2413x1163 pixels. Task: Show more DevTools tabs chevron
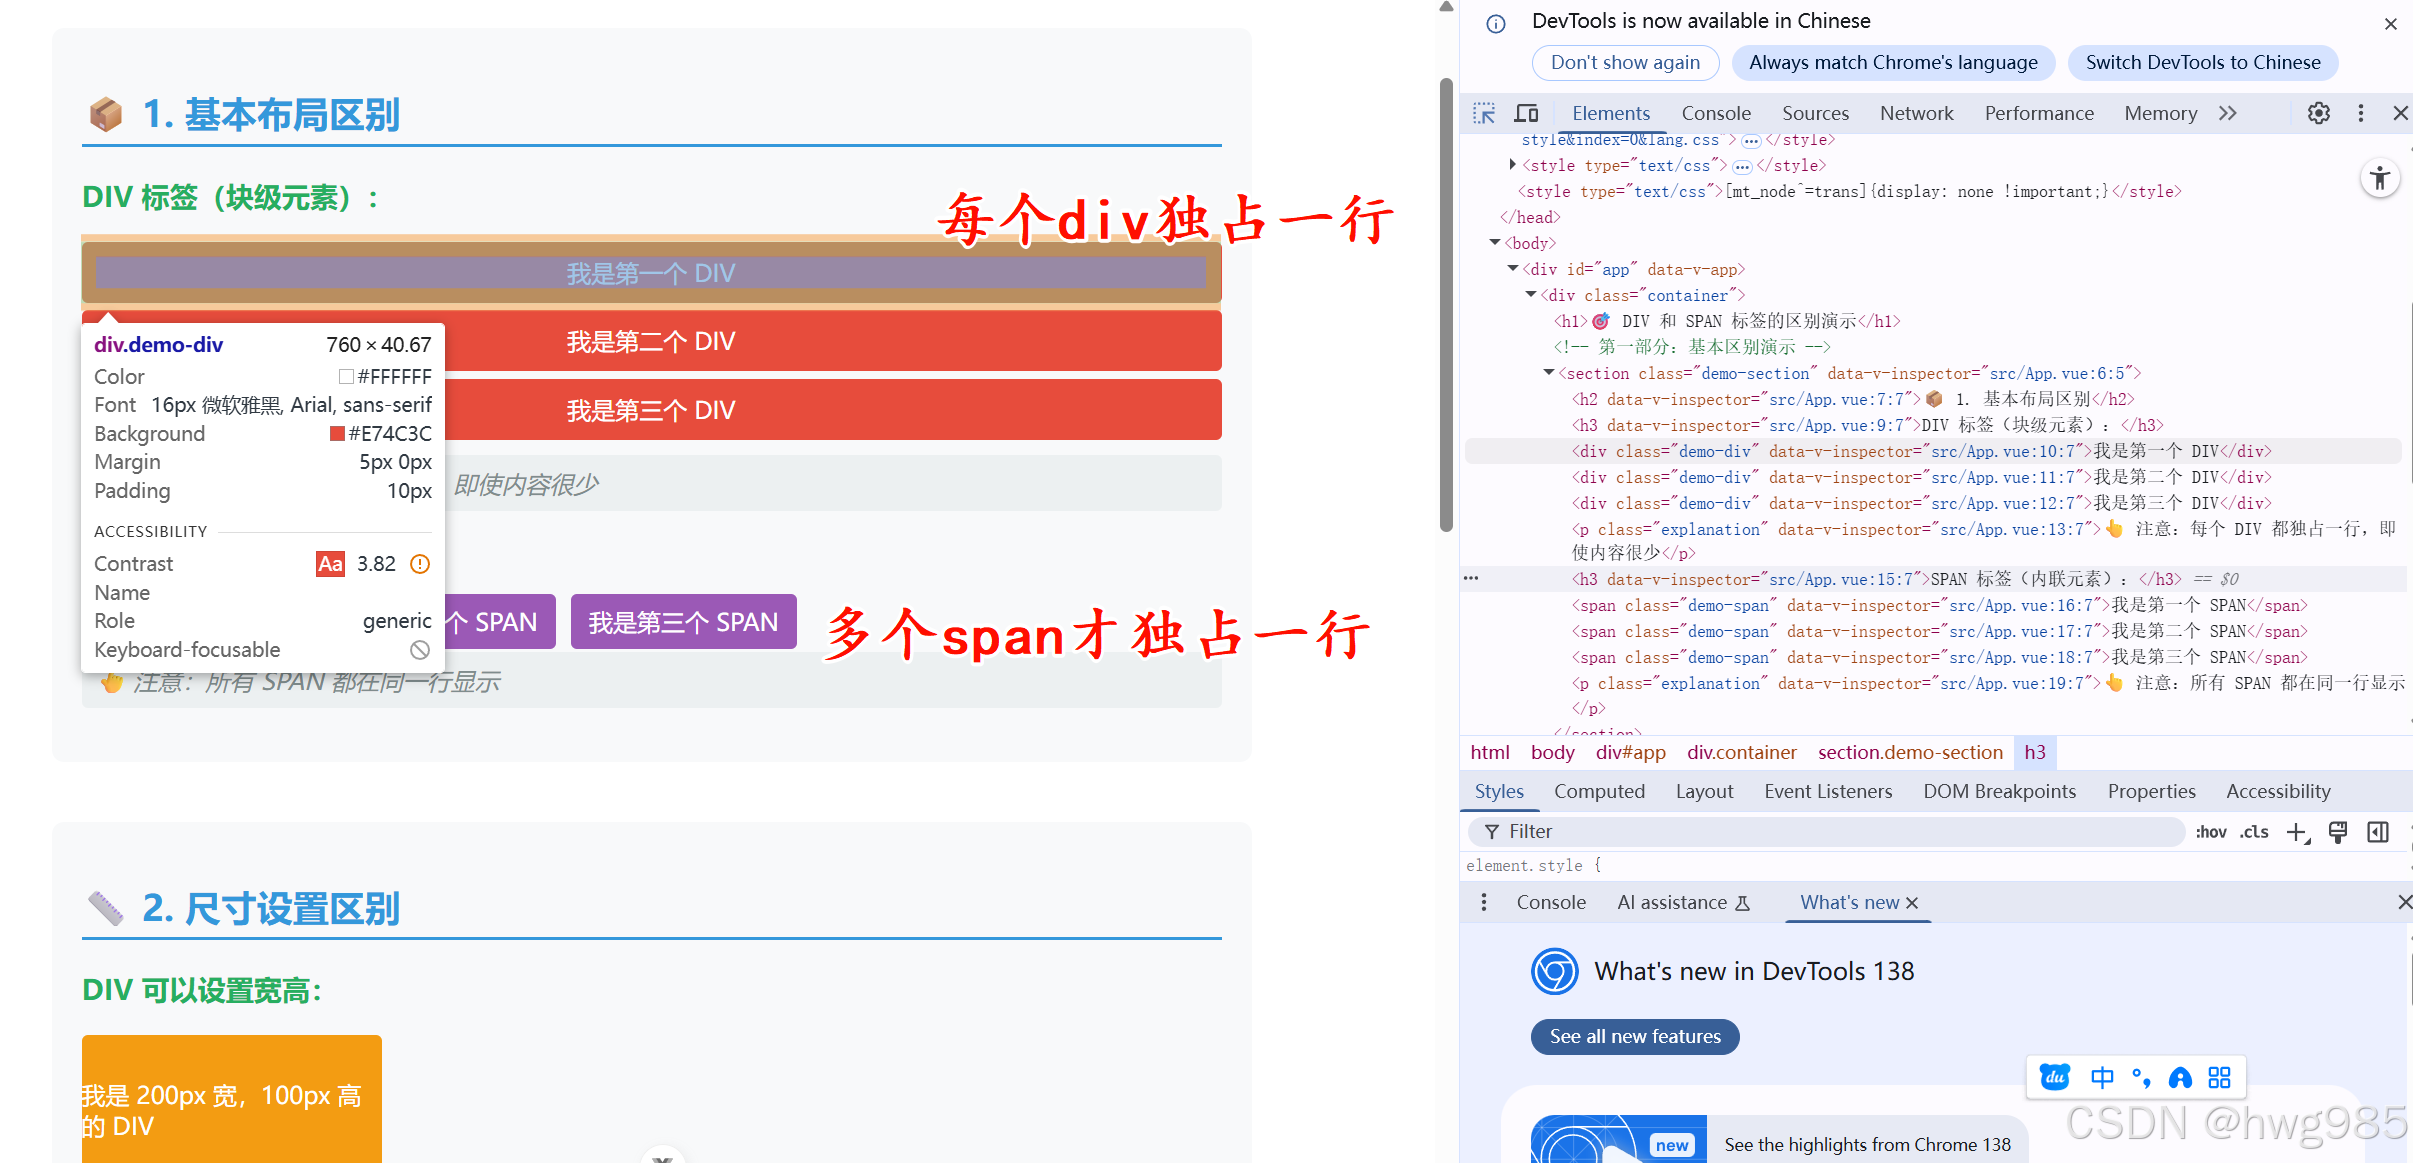point(2228,113)
